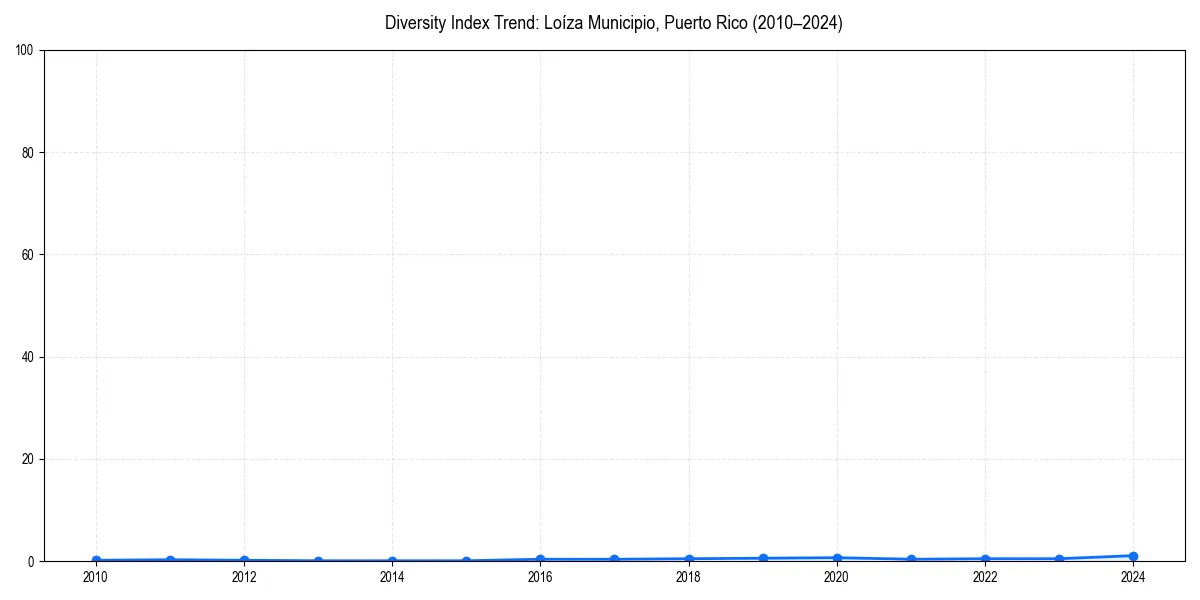This screenshot has height=600, width=1200.
Task: Select the 2010 x-axis label
Action: click(95, 577)
